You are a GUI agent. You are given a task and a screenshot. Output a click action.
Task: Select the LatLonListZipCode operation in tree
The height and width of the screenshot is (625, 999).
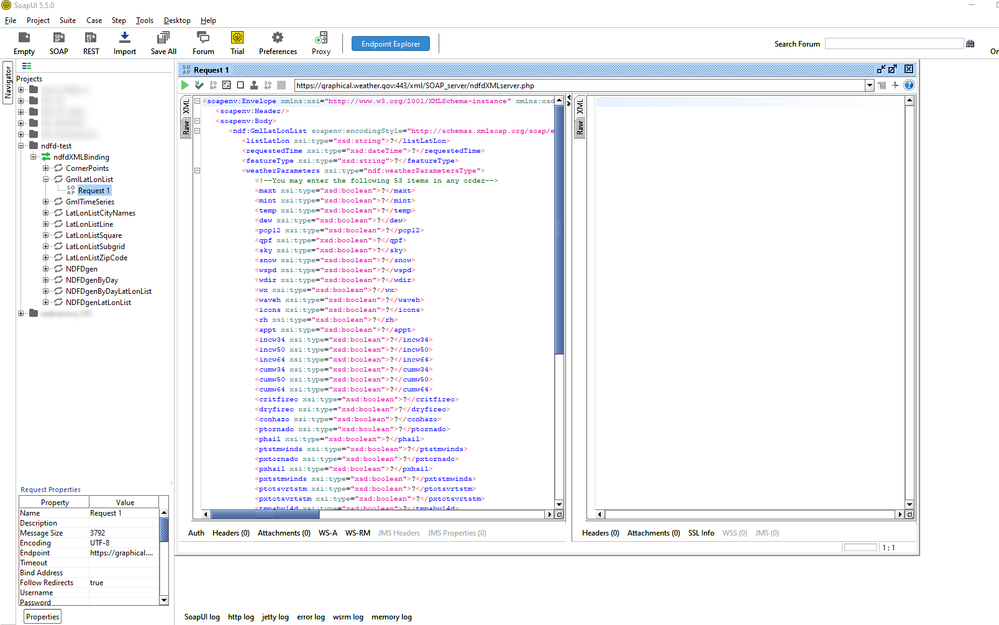point(96,258)
